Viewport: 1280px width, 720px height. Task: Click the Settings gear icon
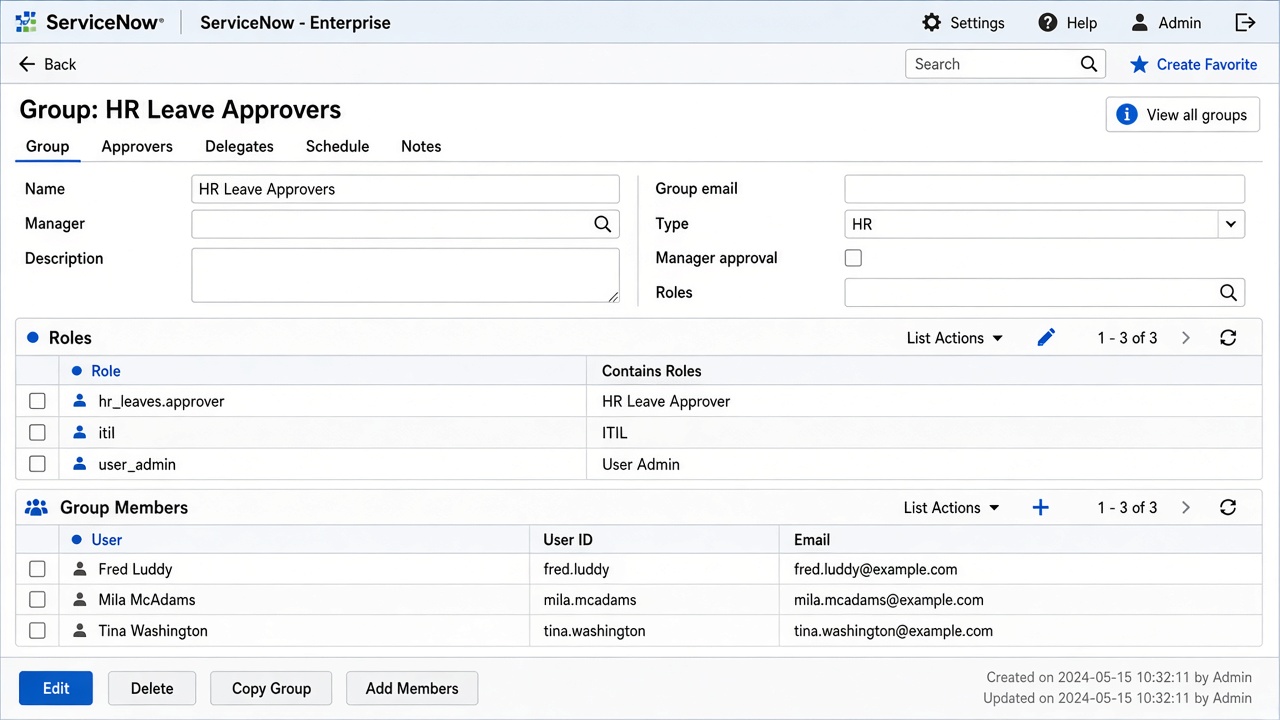tap(931, 23)
